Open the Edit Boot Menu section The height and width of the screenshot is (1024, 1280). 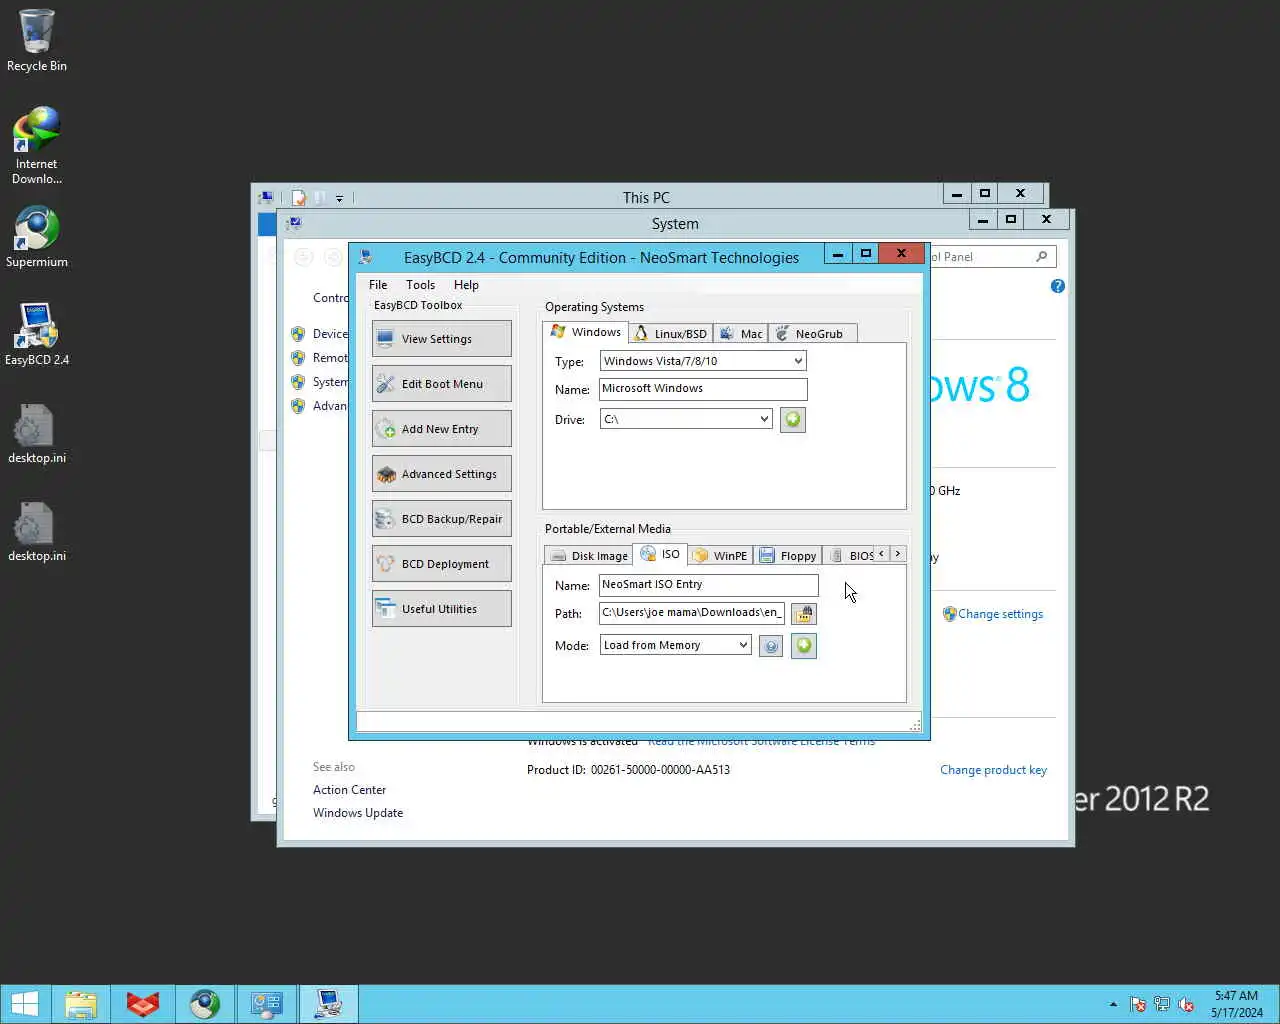(x=441, y=384)
